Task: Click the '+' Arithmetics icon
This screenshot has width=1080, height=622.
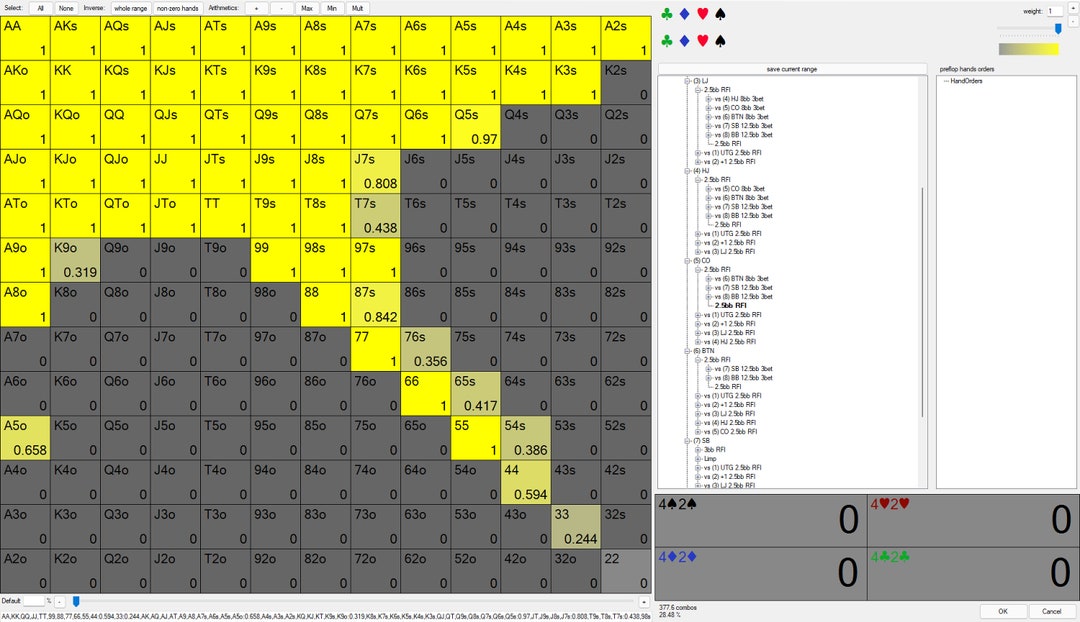Action: pos(256,7)
